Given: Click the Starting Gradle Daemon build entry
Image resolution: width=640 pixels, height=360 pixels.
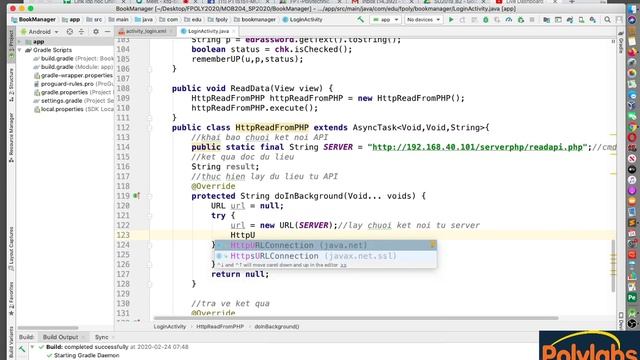Looking at the screenshot, I should tap(87, 356).
